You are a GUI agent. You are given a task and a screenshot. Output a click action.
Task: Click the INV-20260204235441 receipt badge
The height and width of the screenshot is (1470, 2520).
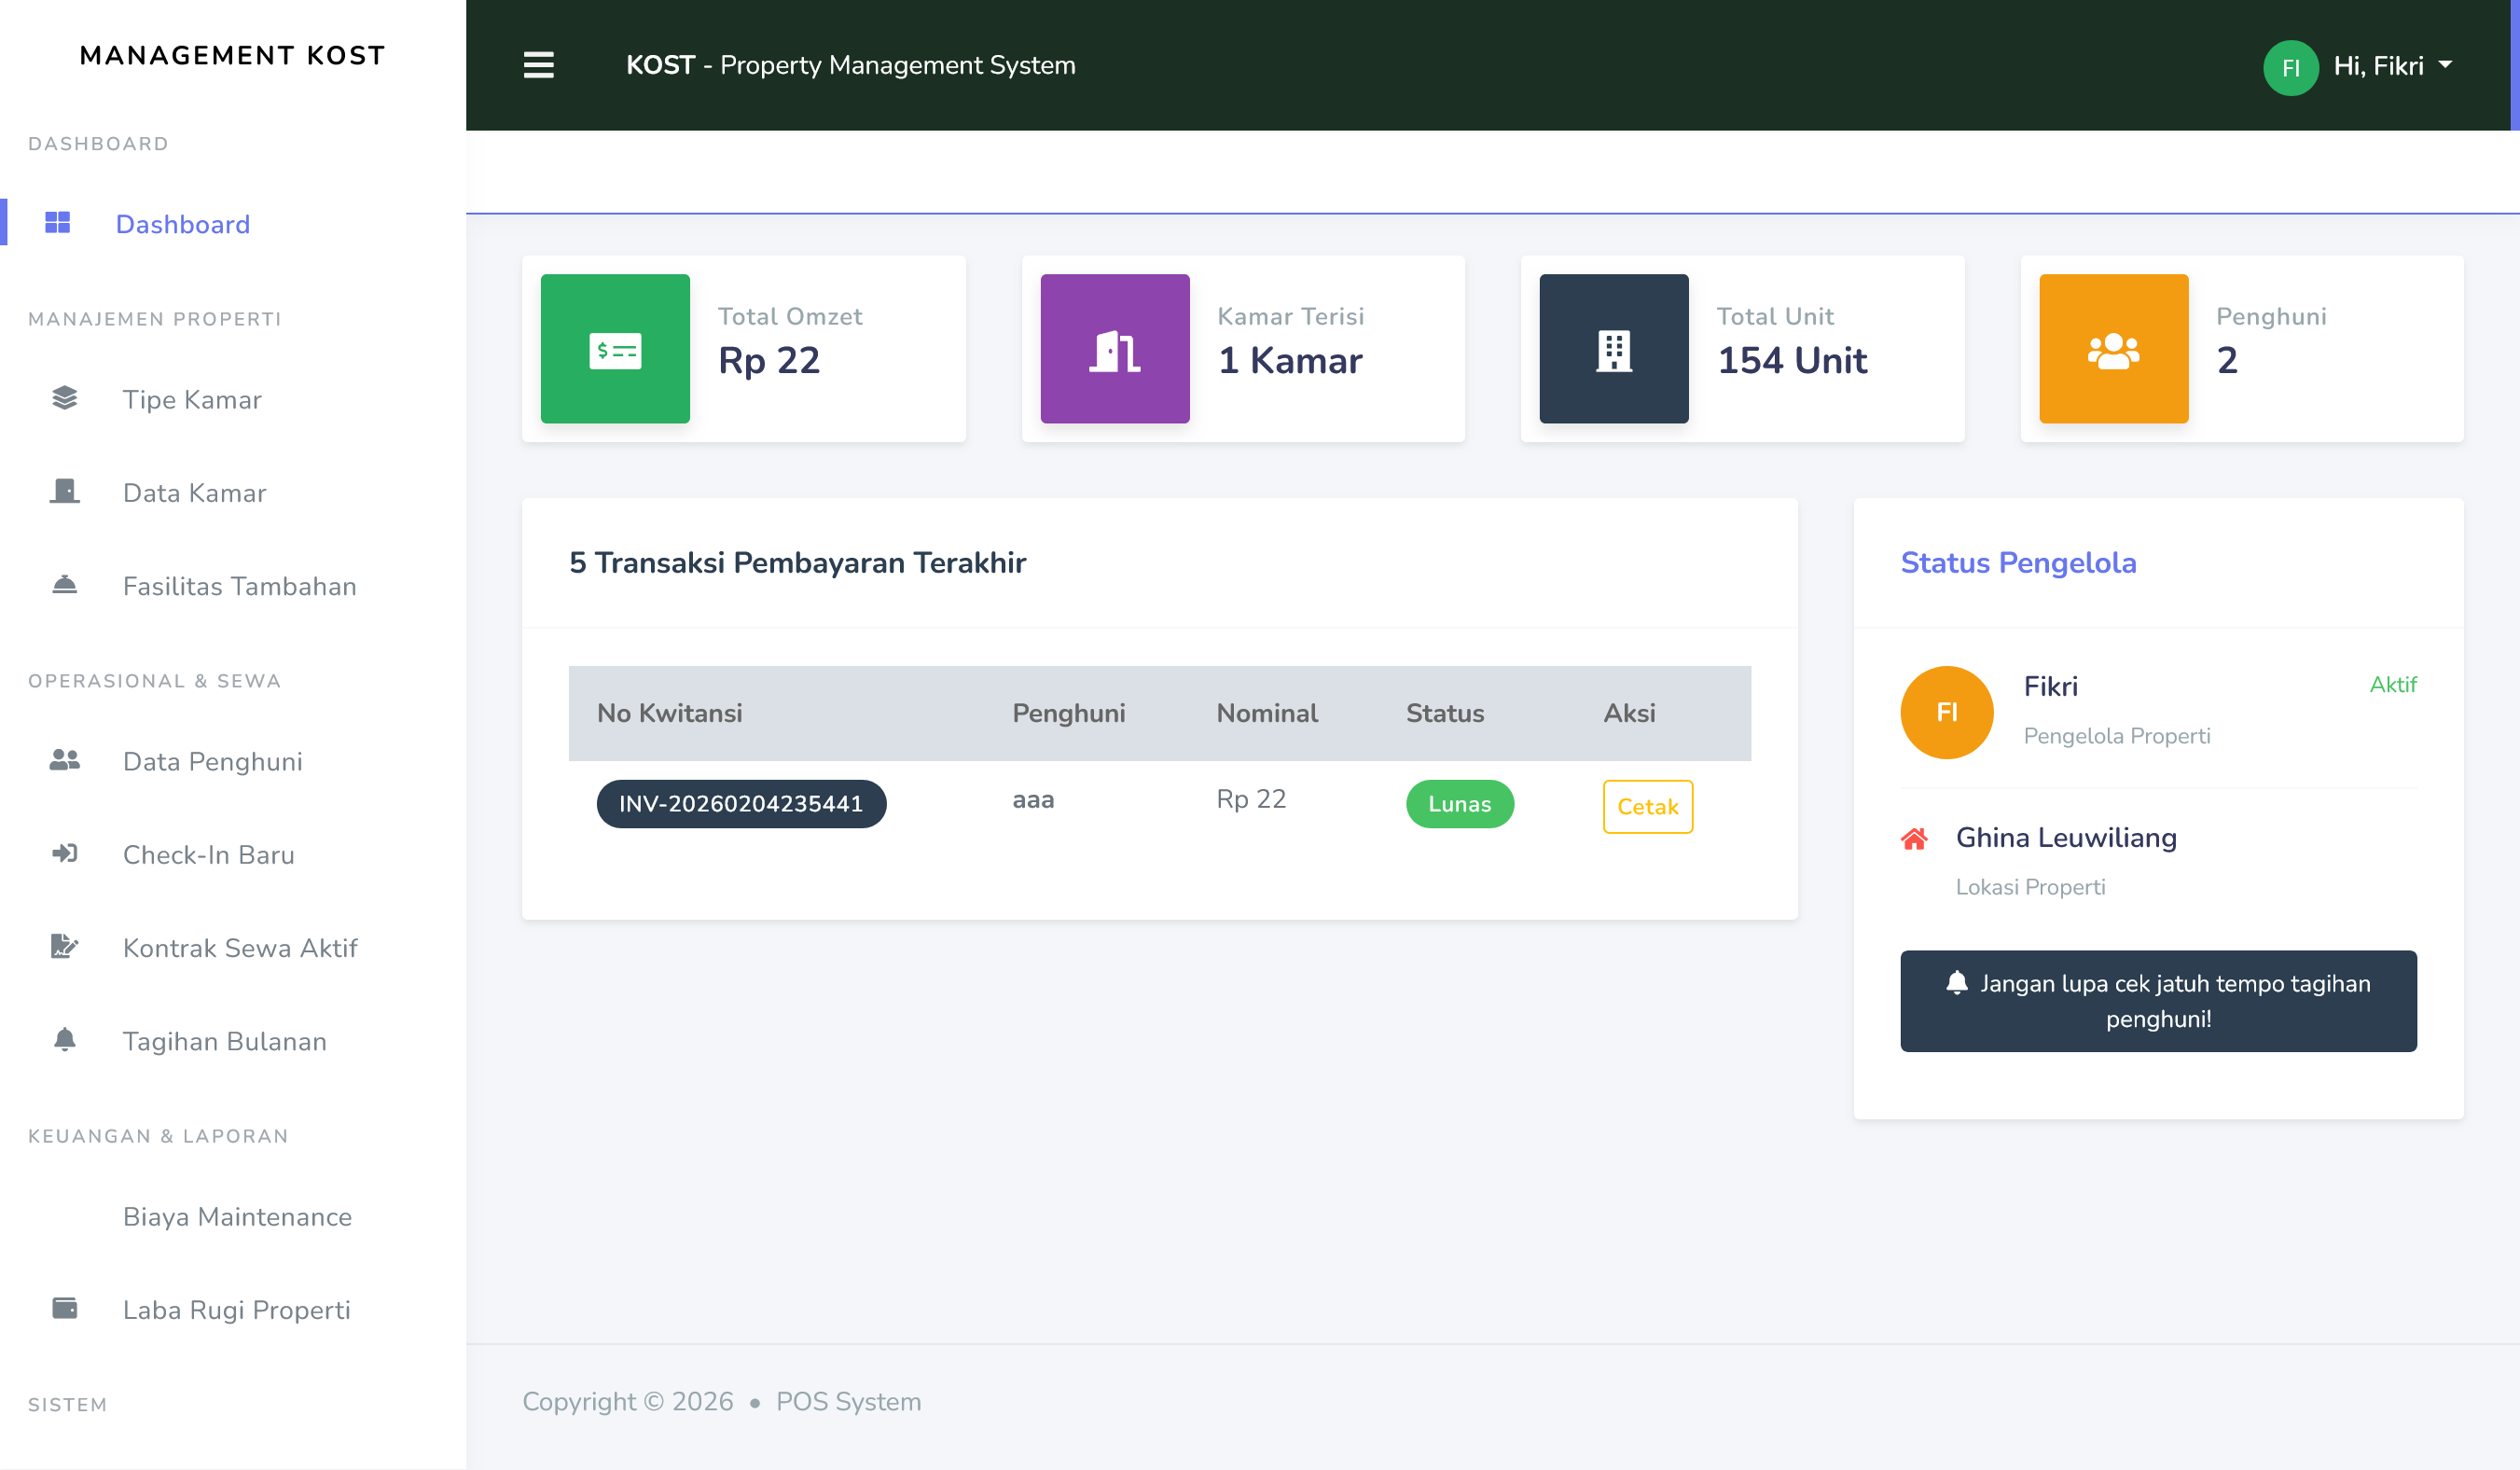click(x=741, y=804)
